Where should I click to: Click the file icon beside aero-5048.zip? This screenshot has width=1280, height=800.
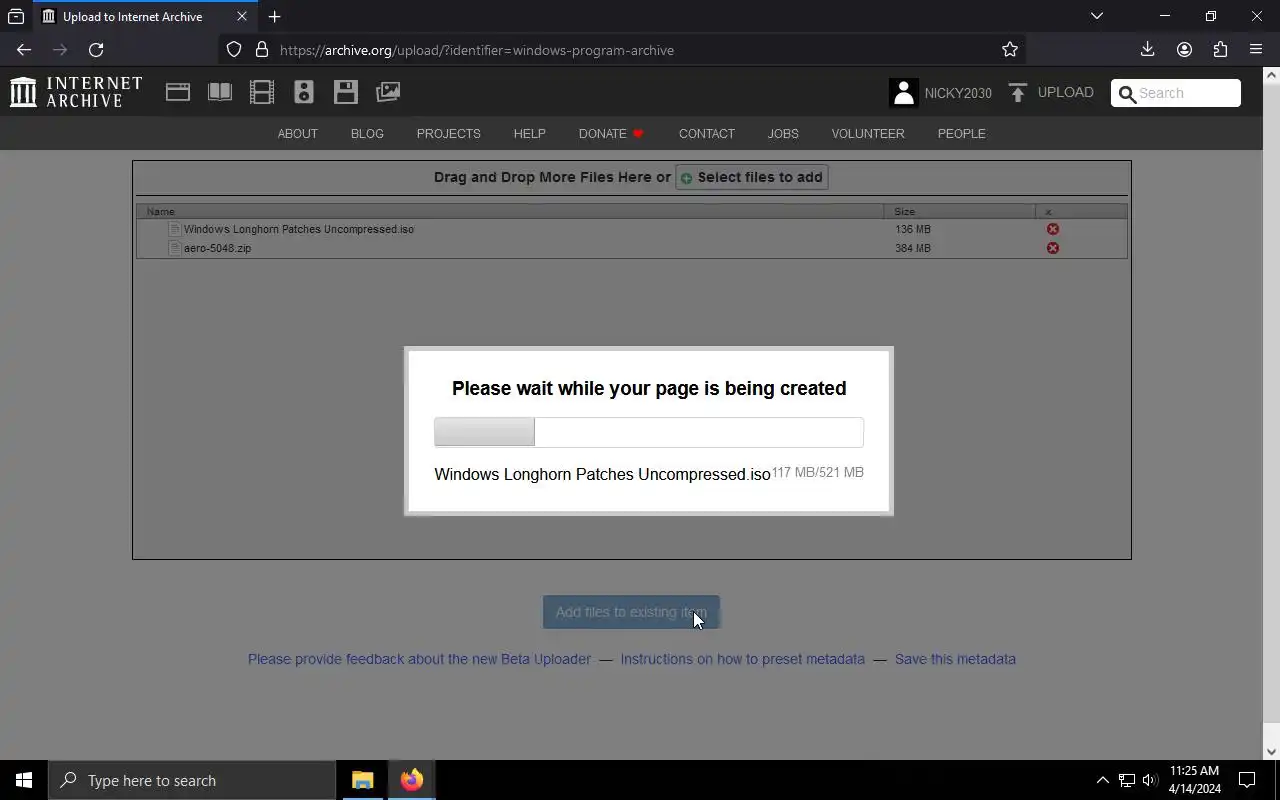point(175,248)
